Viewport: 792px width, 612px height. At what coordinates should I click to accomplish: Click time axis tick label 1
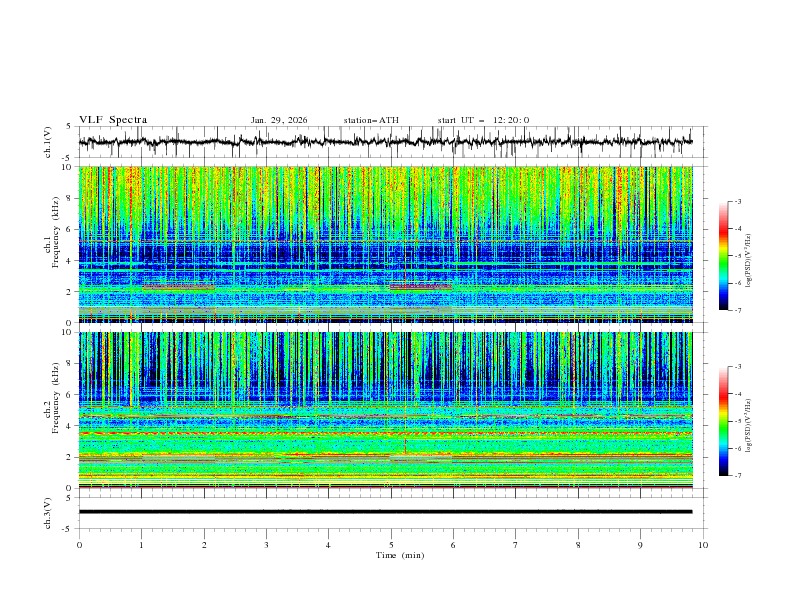tap(142, 545)
